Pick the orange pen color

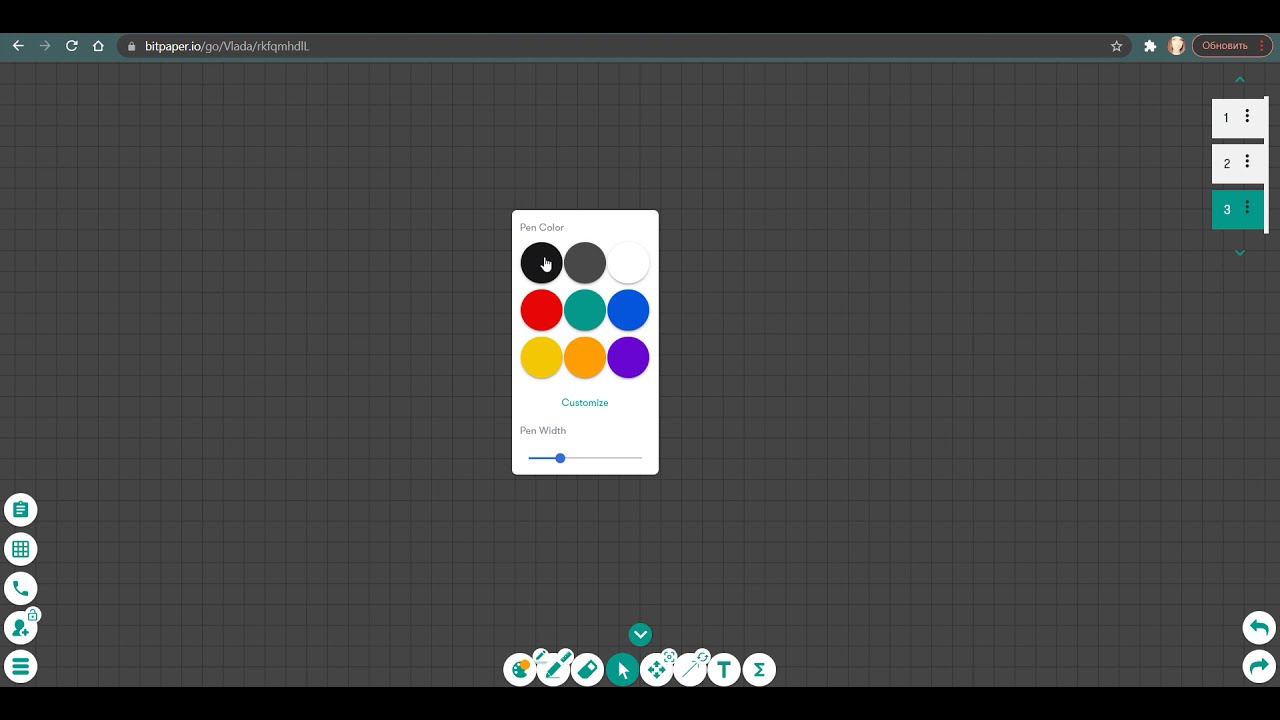coord(585,357)
